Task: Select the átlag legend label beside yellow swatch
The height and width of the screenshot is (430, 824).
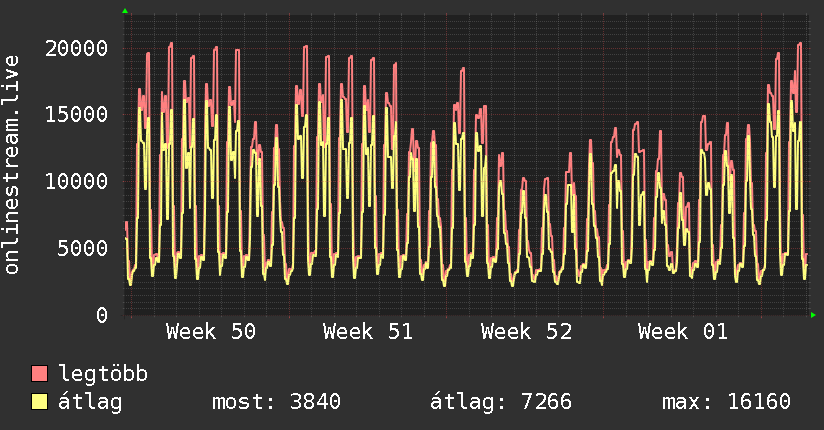Action: point(91,402)
